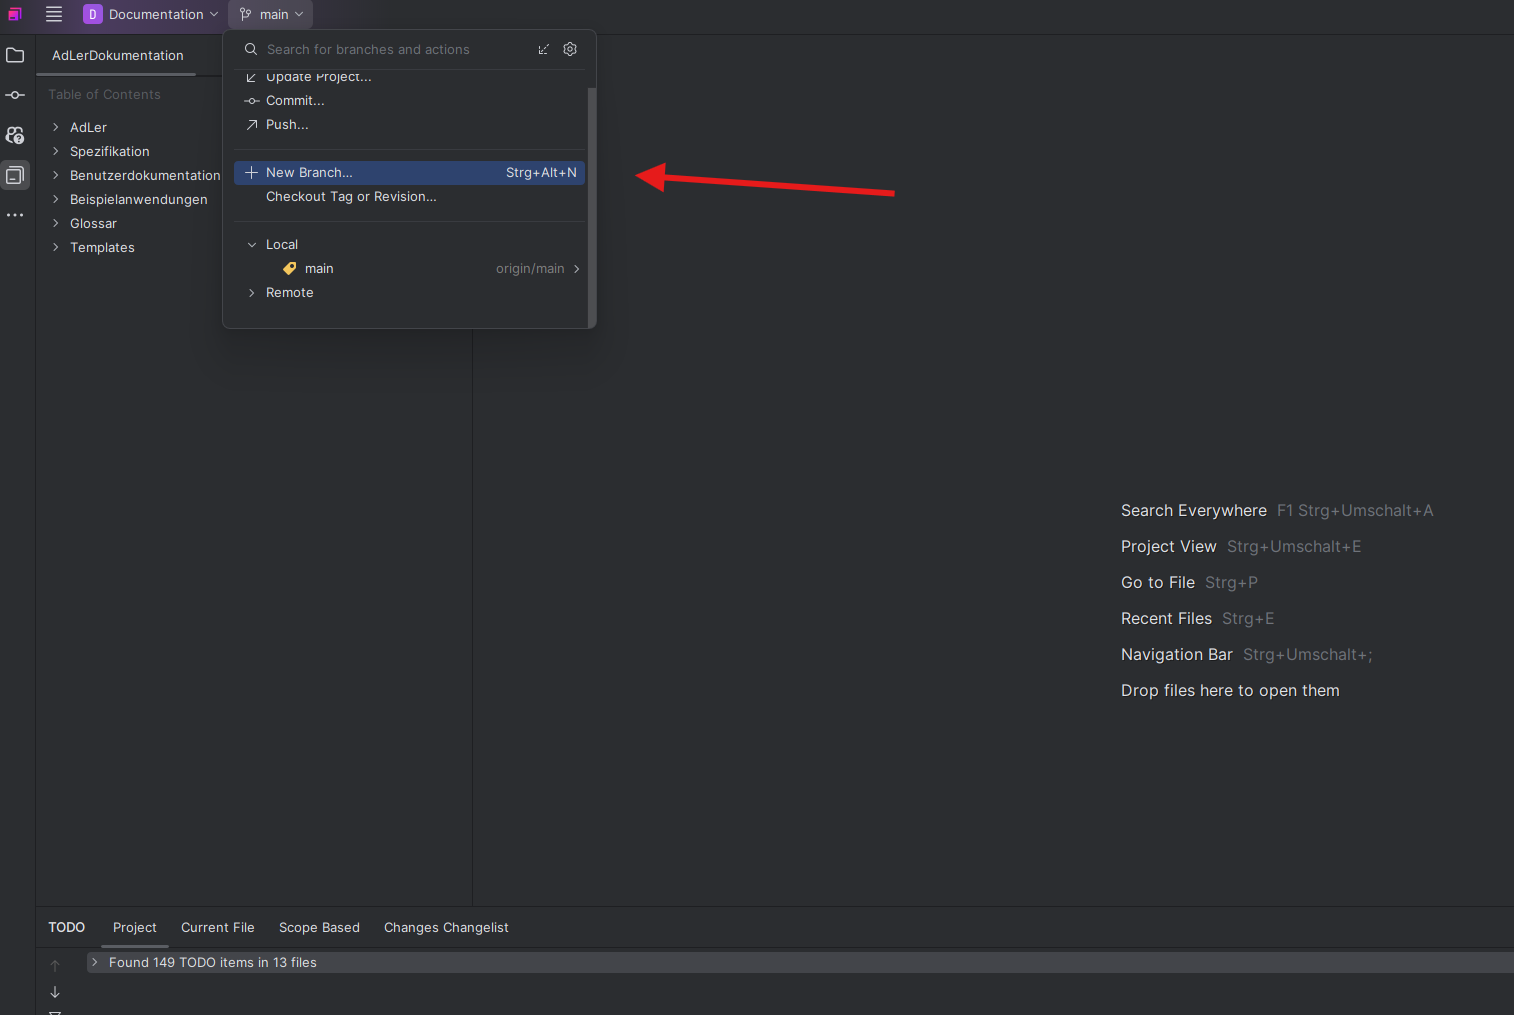Open the Project folder tool window icon
This screenshot has width=1514, height=1015.
(x=15, y=56)
